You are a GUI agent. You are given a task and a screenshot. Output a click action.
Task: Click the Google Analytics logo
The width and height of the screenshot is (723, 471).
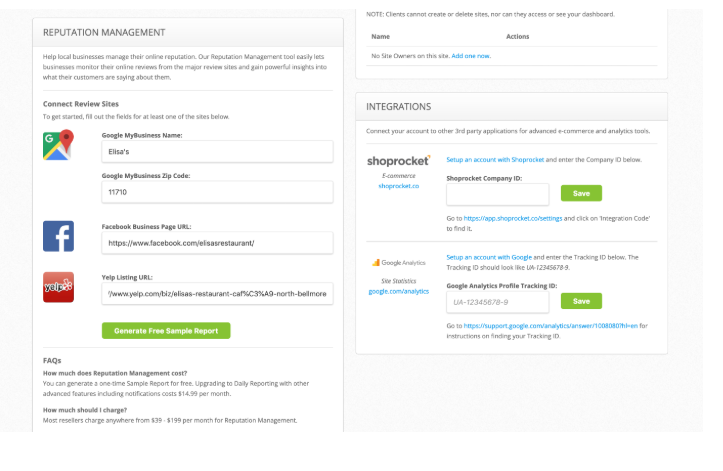point(398,262)
